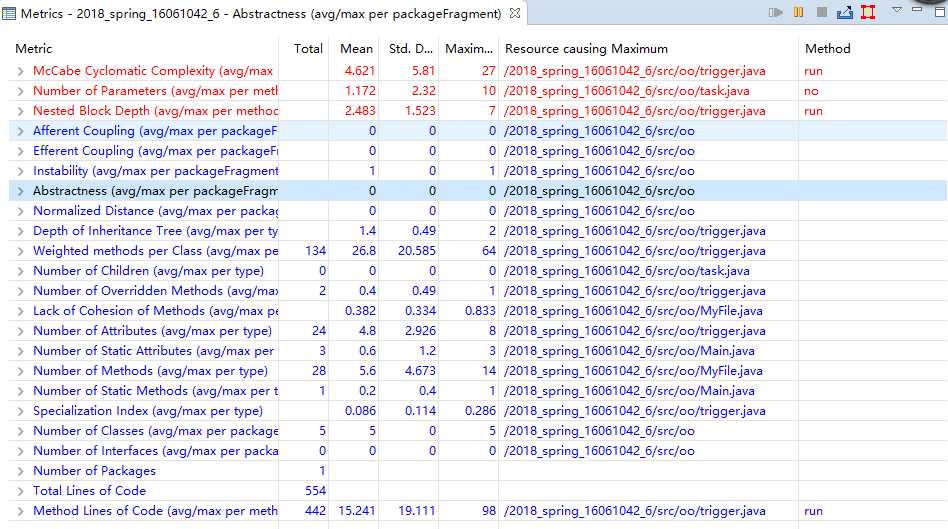The width and height of the screenshot is (948, 529).
Task: Click the Maximum column header
Action: 469,48
